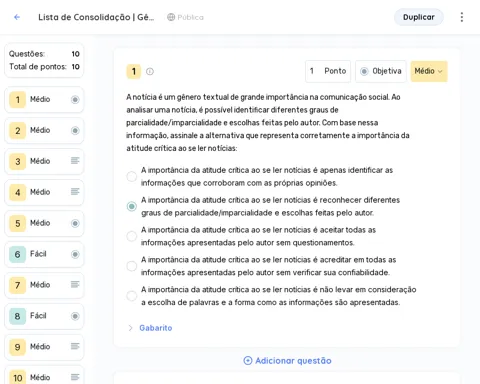Open sidebar question 8 Fácil
The width and height of the screenshot is (480, 384).
44,316
